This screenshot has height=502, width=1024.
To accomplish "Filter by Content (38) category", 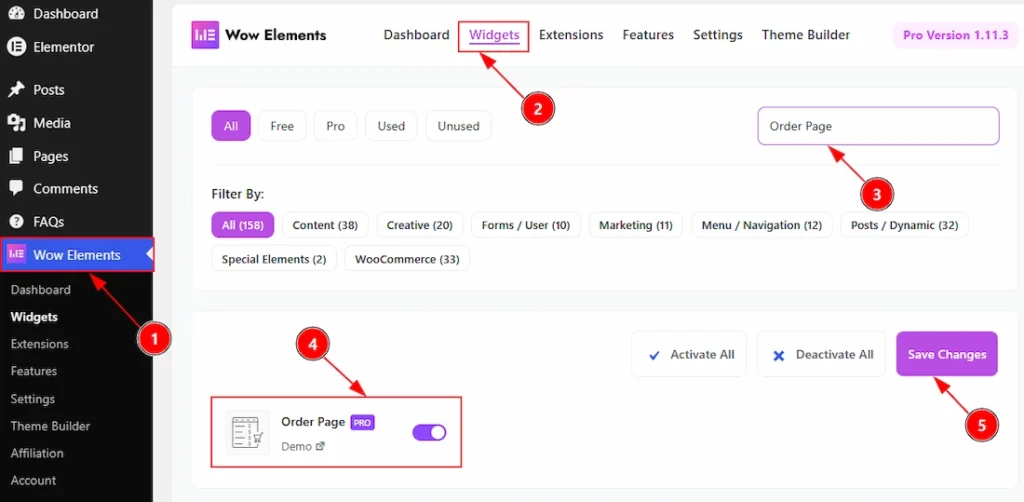I will point(325,225).
